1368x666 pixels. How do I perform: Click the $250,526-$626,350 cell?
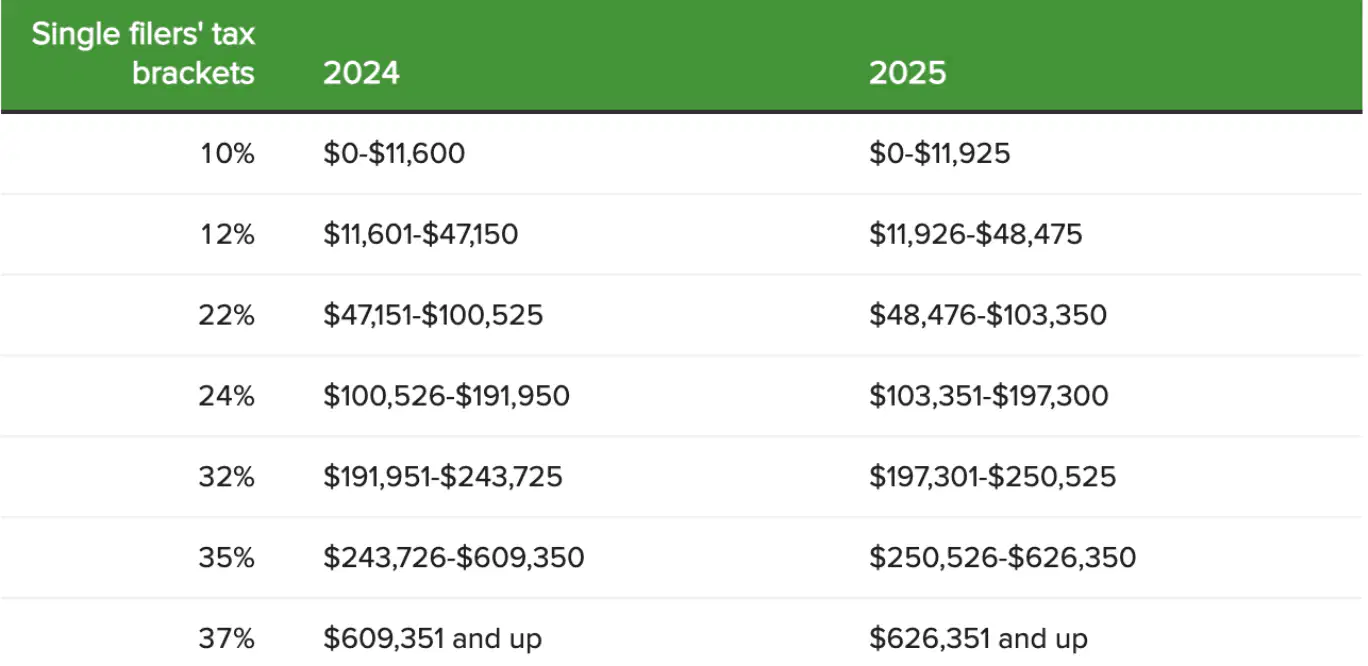(x=1003, y=557)
